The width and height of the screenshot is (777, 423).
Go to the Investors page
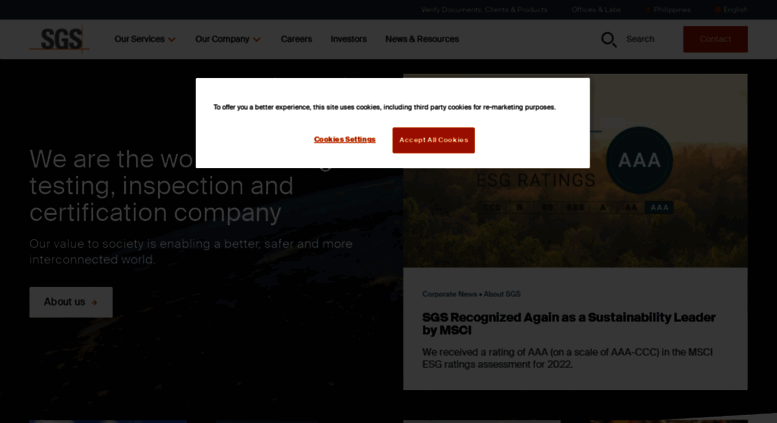[348, 39]
